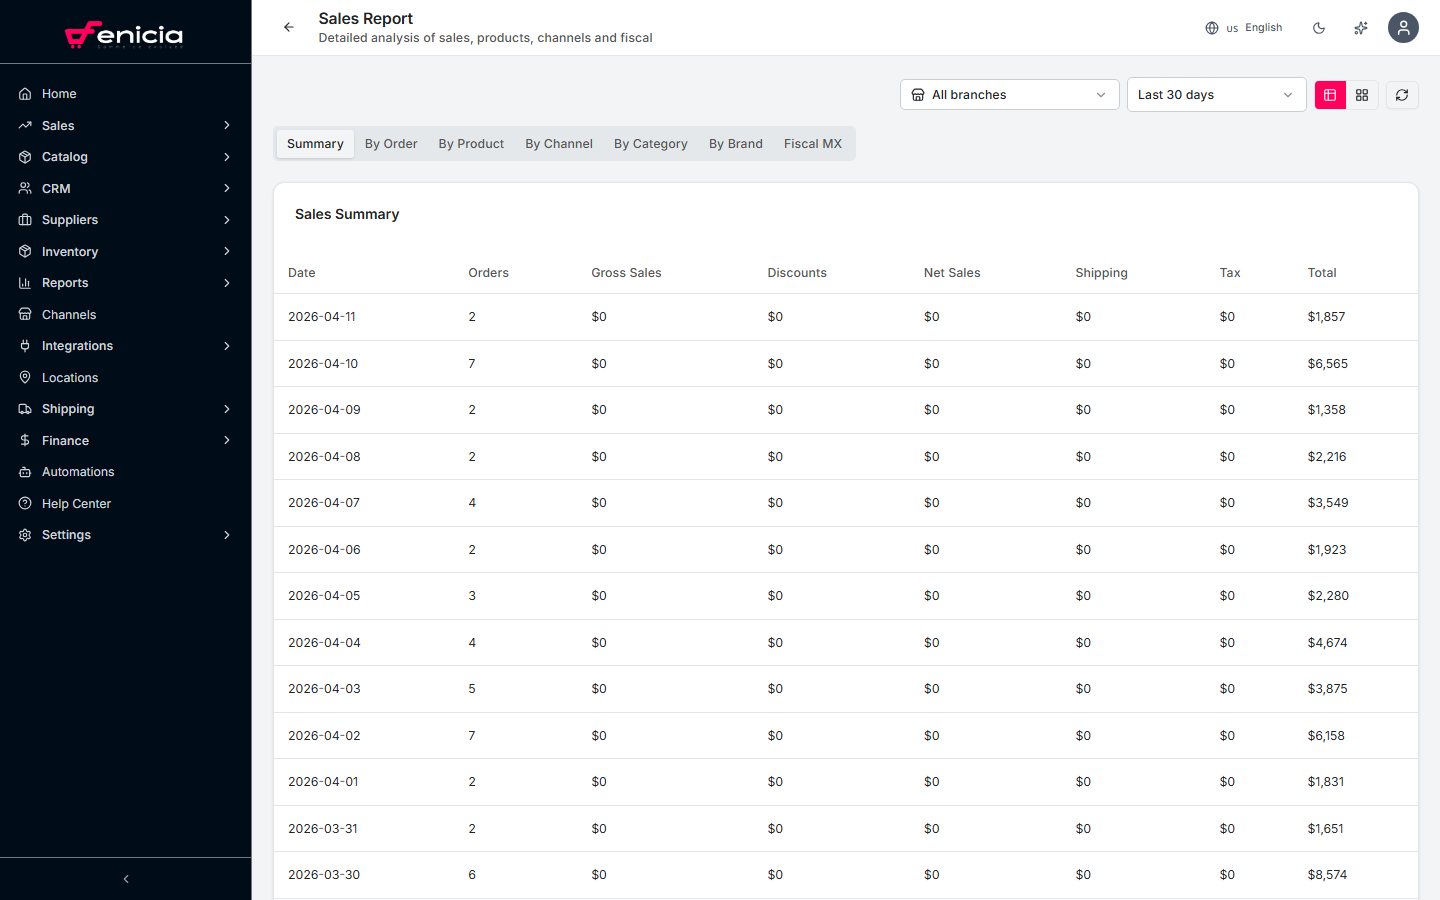Viewport: 1440px width, 900px height.
Task: Open the dark mode moon icon
Action: point(1319,28)
